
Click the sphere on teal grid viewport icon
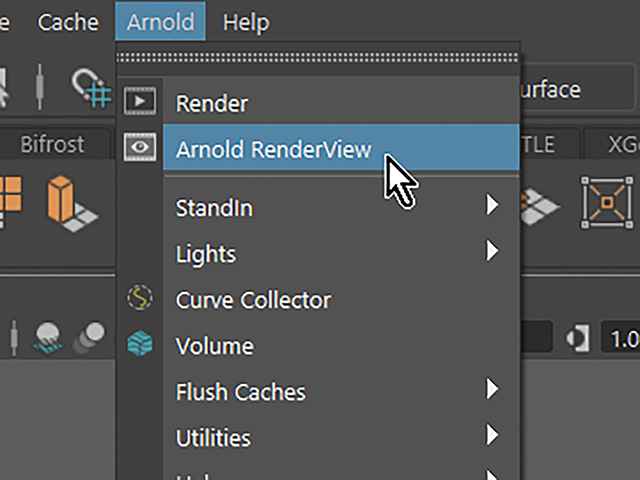tap(48, 338)
